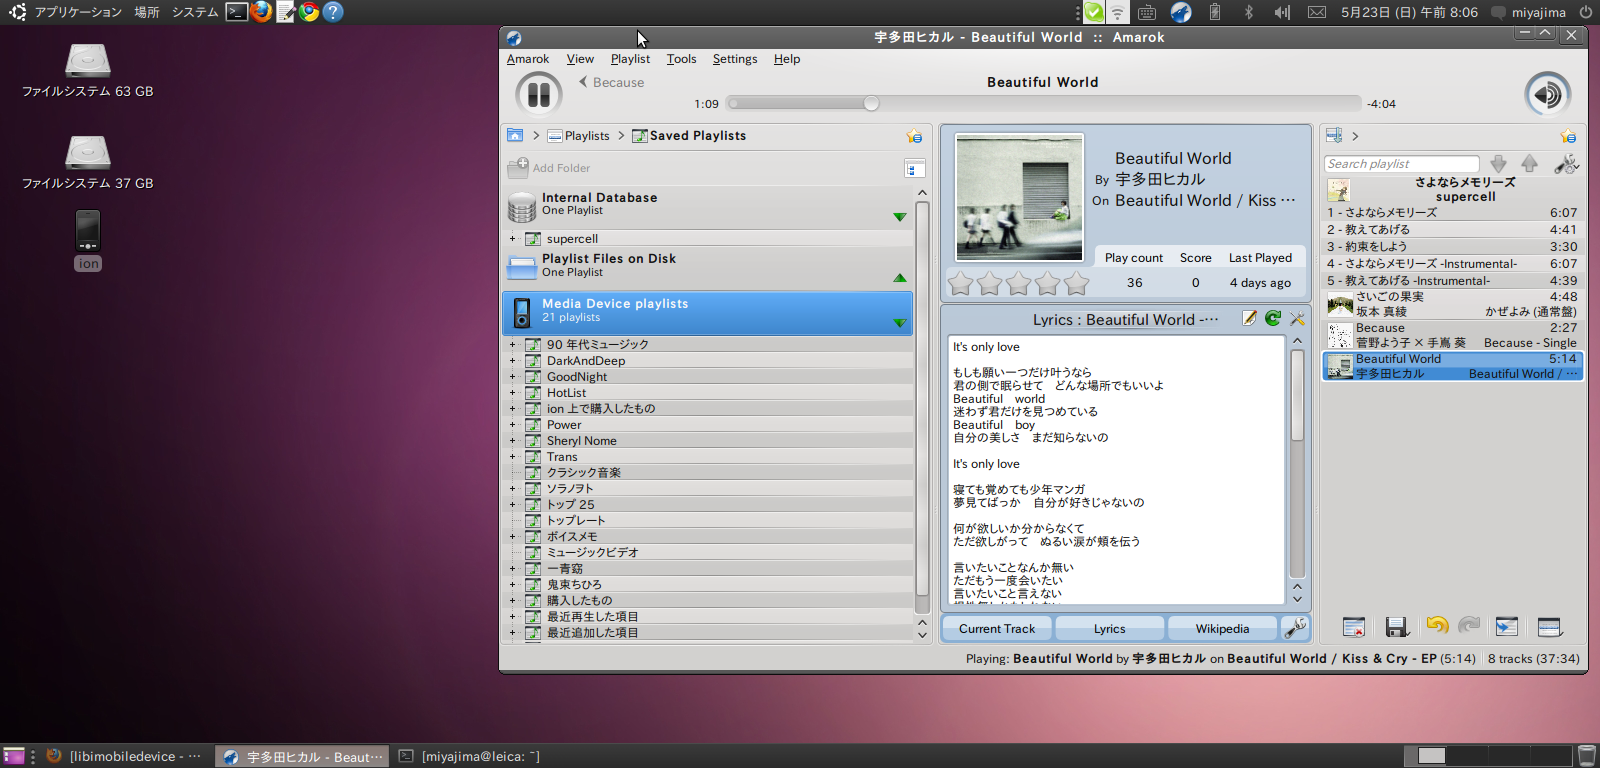Click the wrench icon next to Wikipedia tab

pos(1295,628)
